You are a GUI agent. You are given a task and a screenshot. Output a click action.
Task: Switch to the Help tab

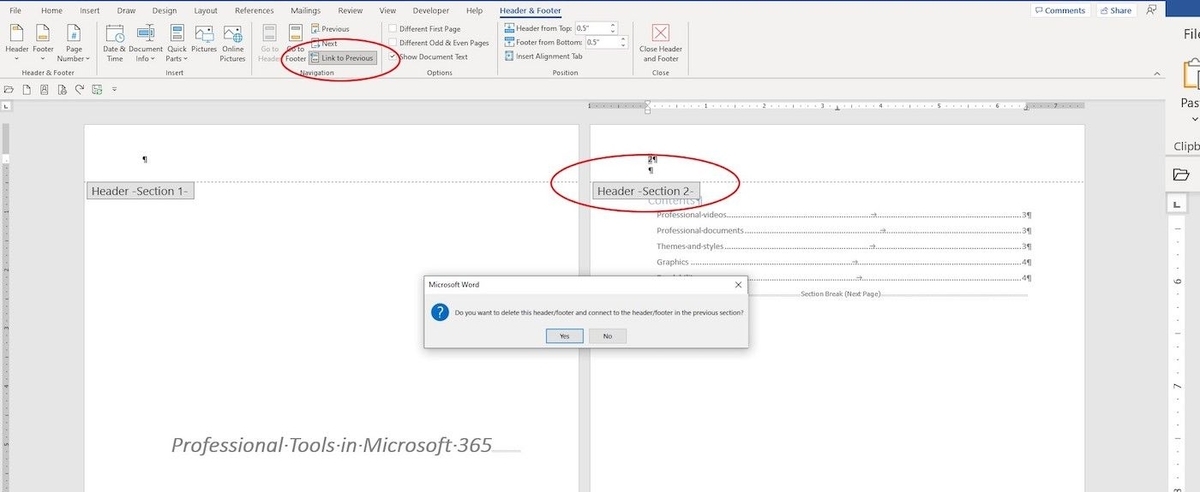[x=475, y=10]
